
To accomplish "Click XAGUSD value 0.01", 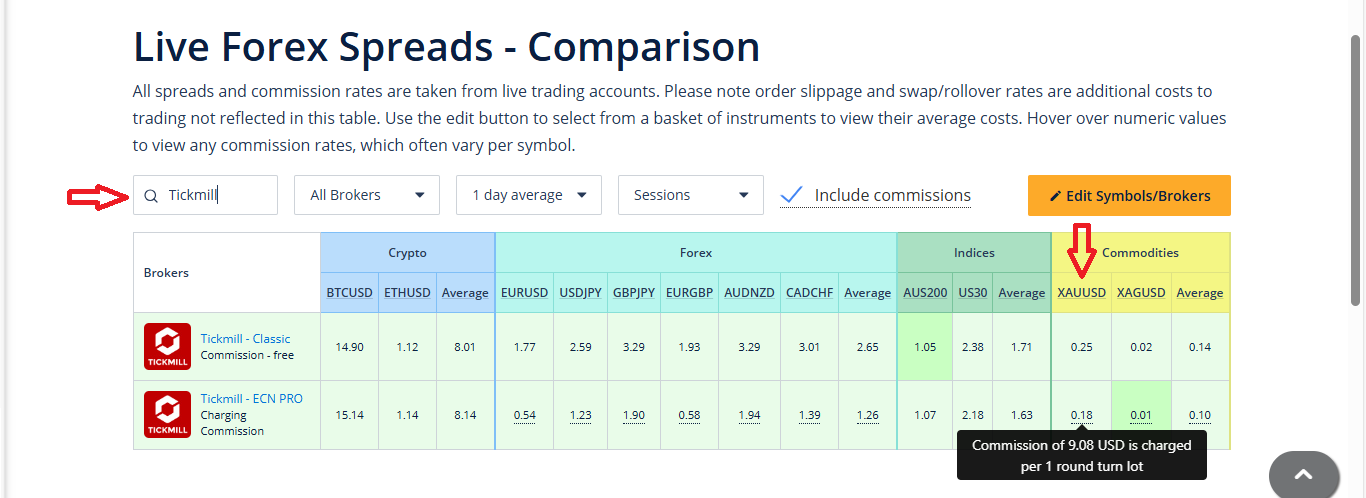I will tap(1141, 414).
